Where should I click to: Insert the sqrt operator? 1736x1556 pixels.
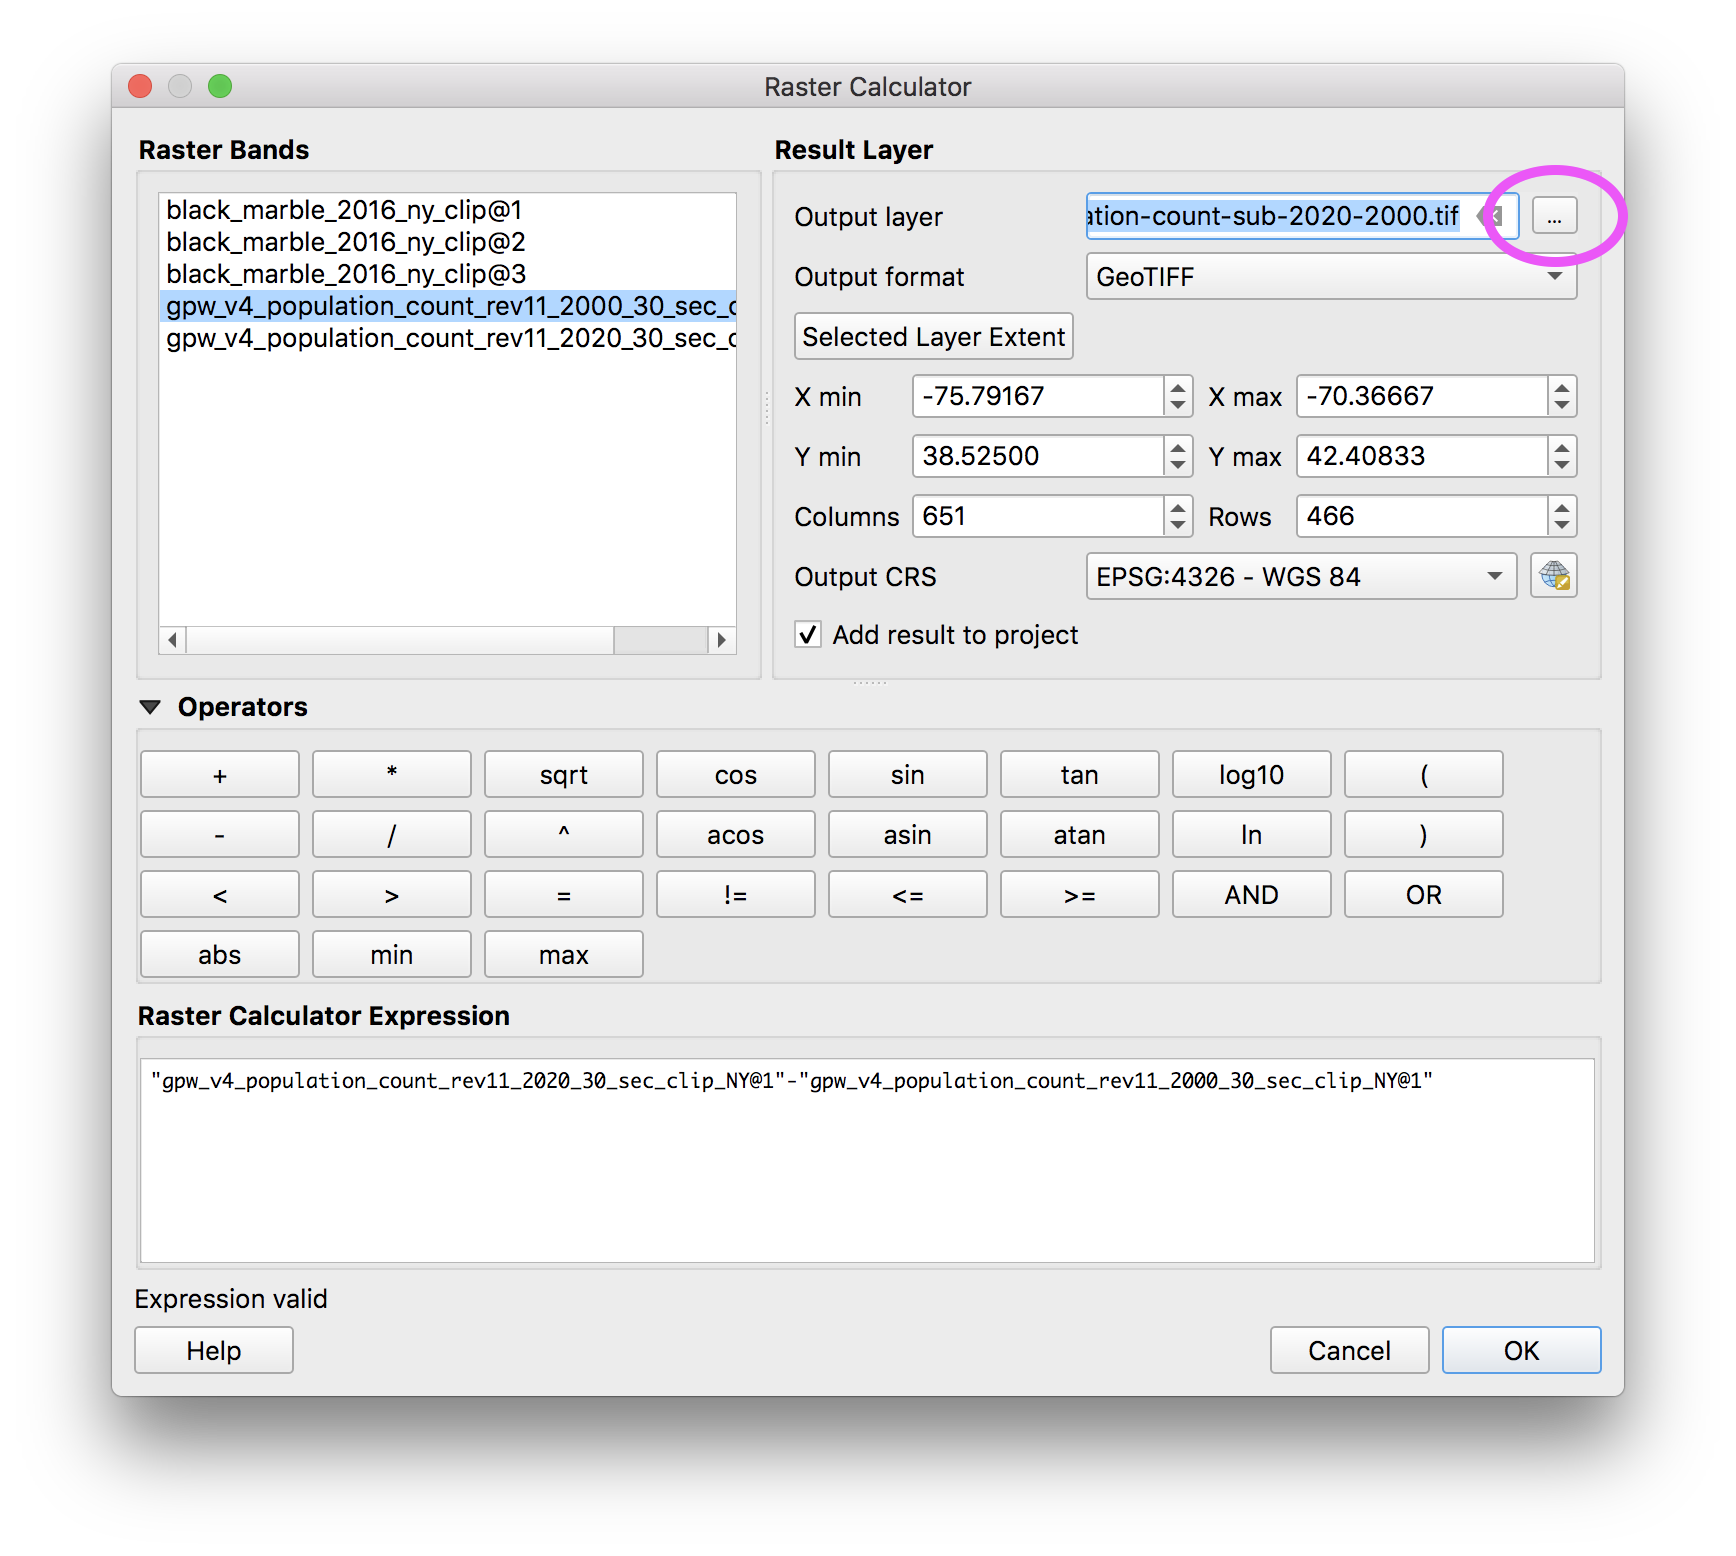point(563,775)
